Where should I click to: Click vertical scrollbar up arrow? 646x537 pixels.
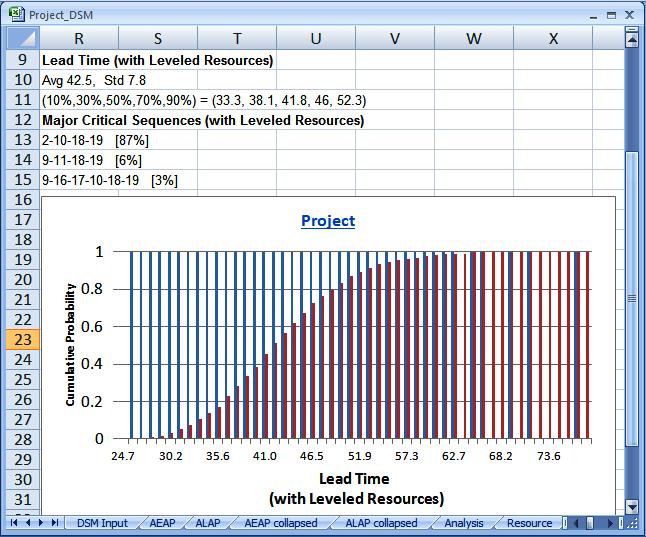coord(632,40)
